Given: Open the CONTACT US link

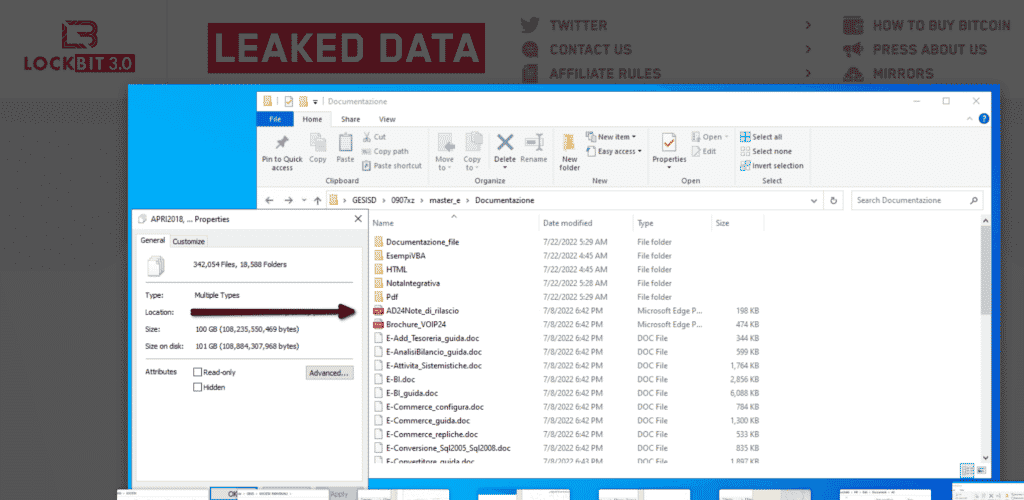Looking at the screenshot, I should pyautogui.click(x=591, y=50).
